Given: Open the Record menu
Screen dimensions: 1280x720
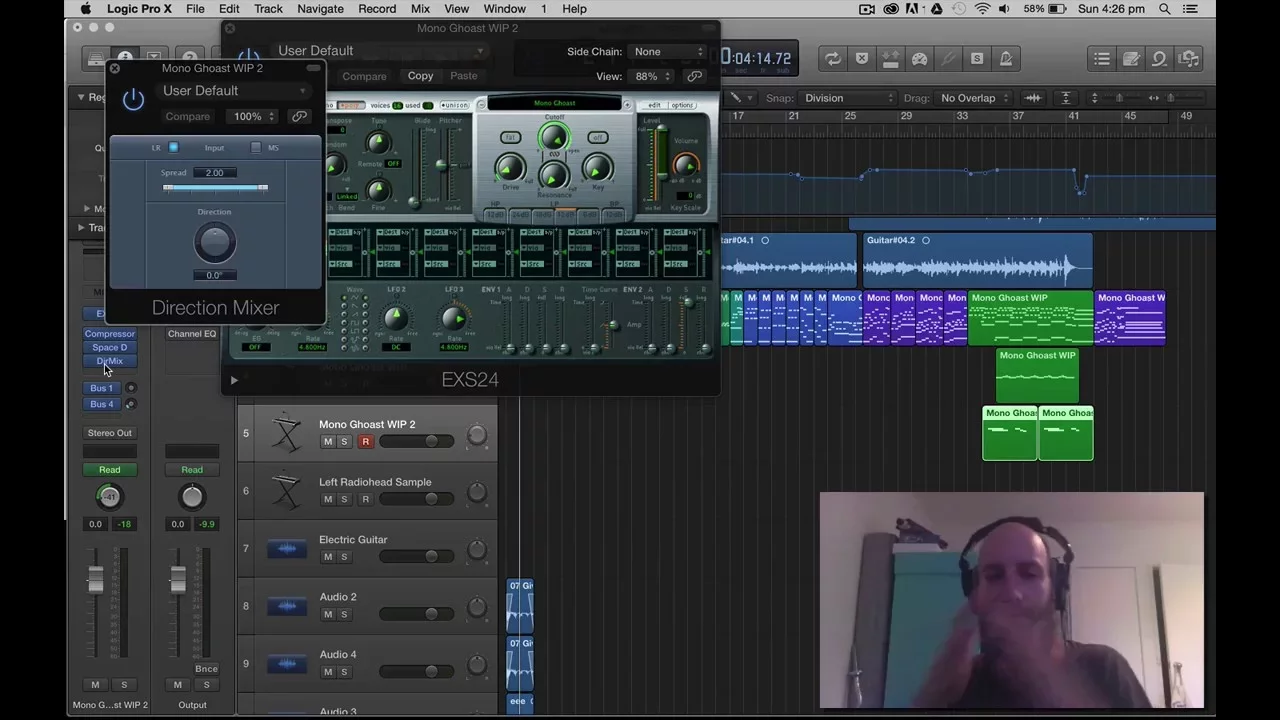Looking at the screenshot, I should pyautogui.click(x=377, y=9).
